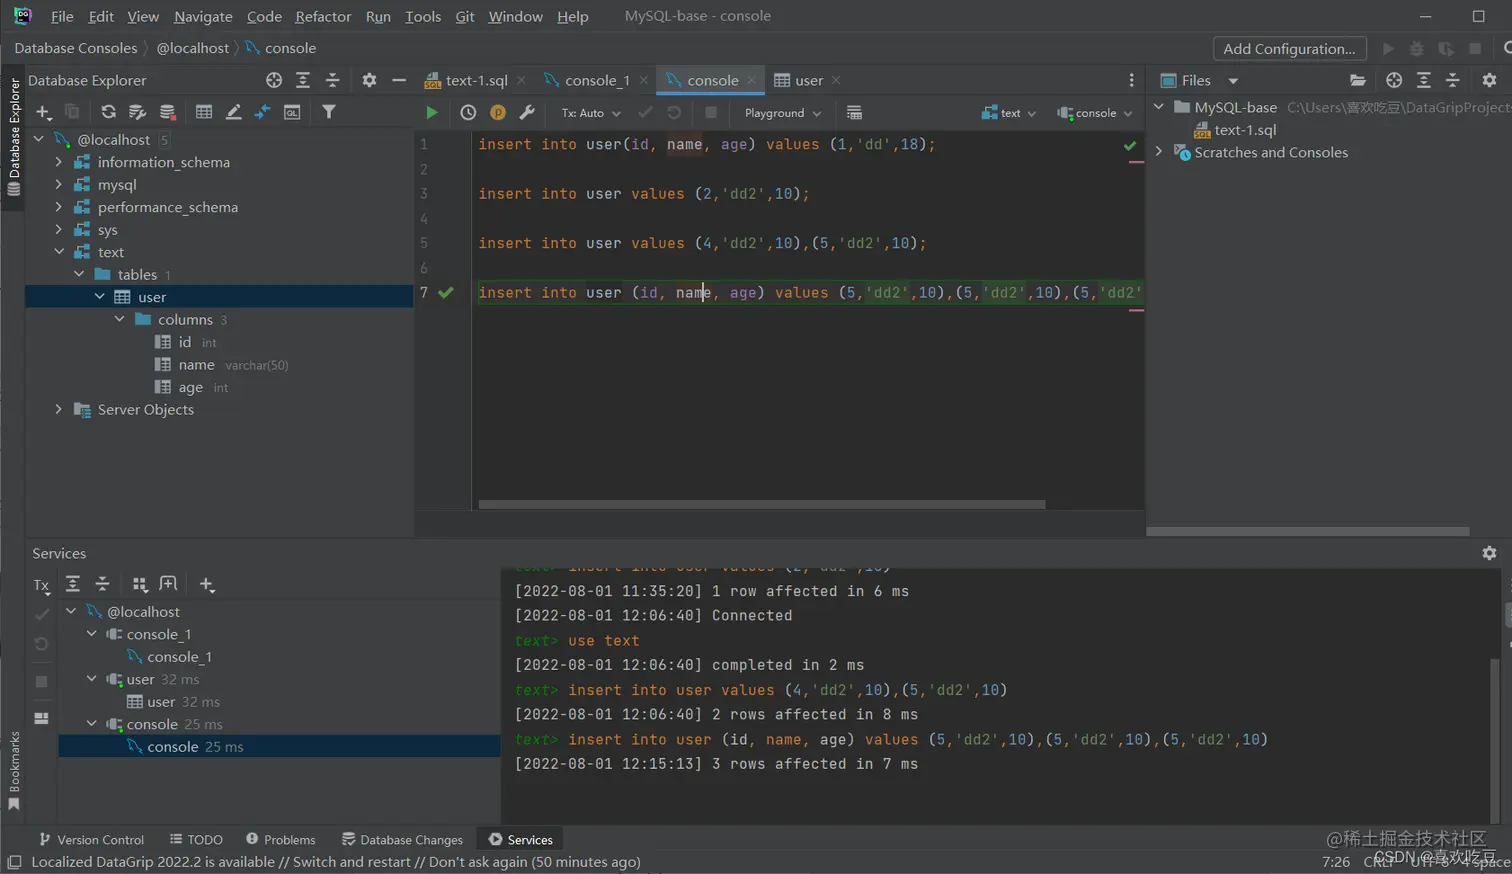
Task: Click the Edit Source pencil icon
Action: [x=233, y=112]
